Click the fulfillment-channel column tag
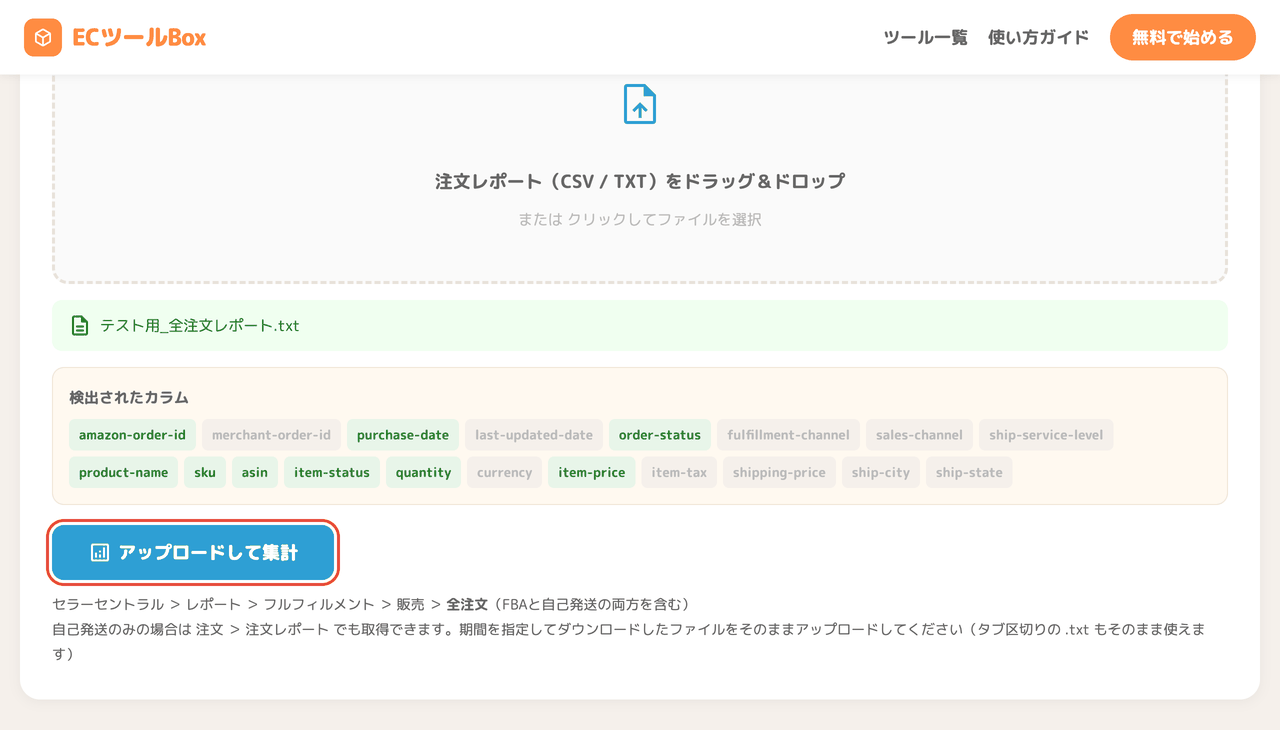The height and width of the screenshot is (730, 1280). pos(788,435)
